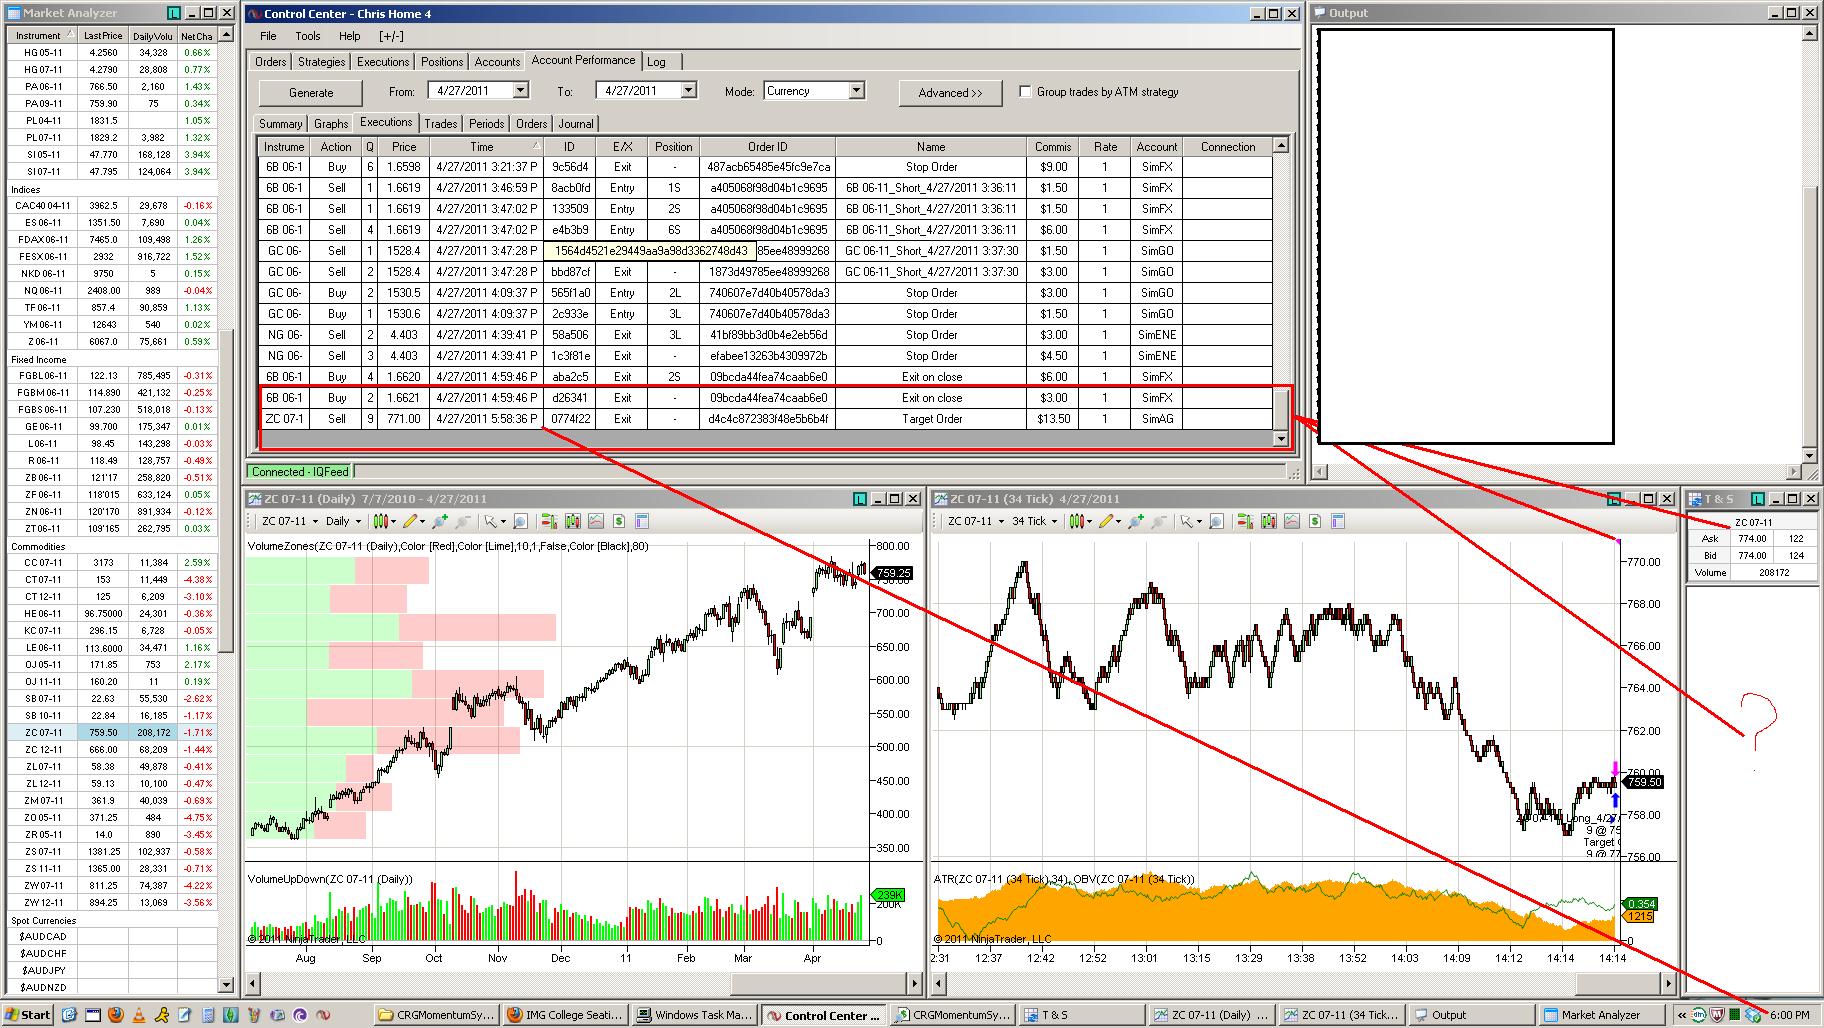
Task: Click dollar sign icon in 34 Tick chart
Action: point(1315,521)
